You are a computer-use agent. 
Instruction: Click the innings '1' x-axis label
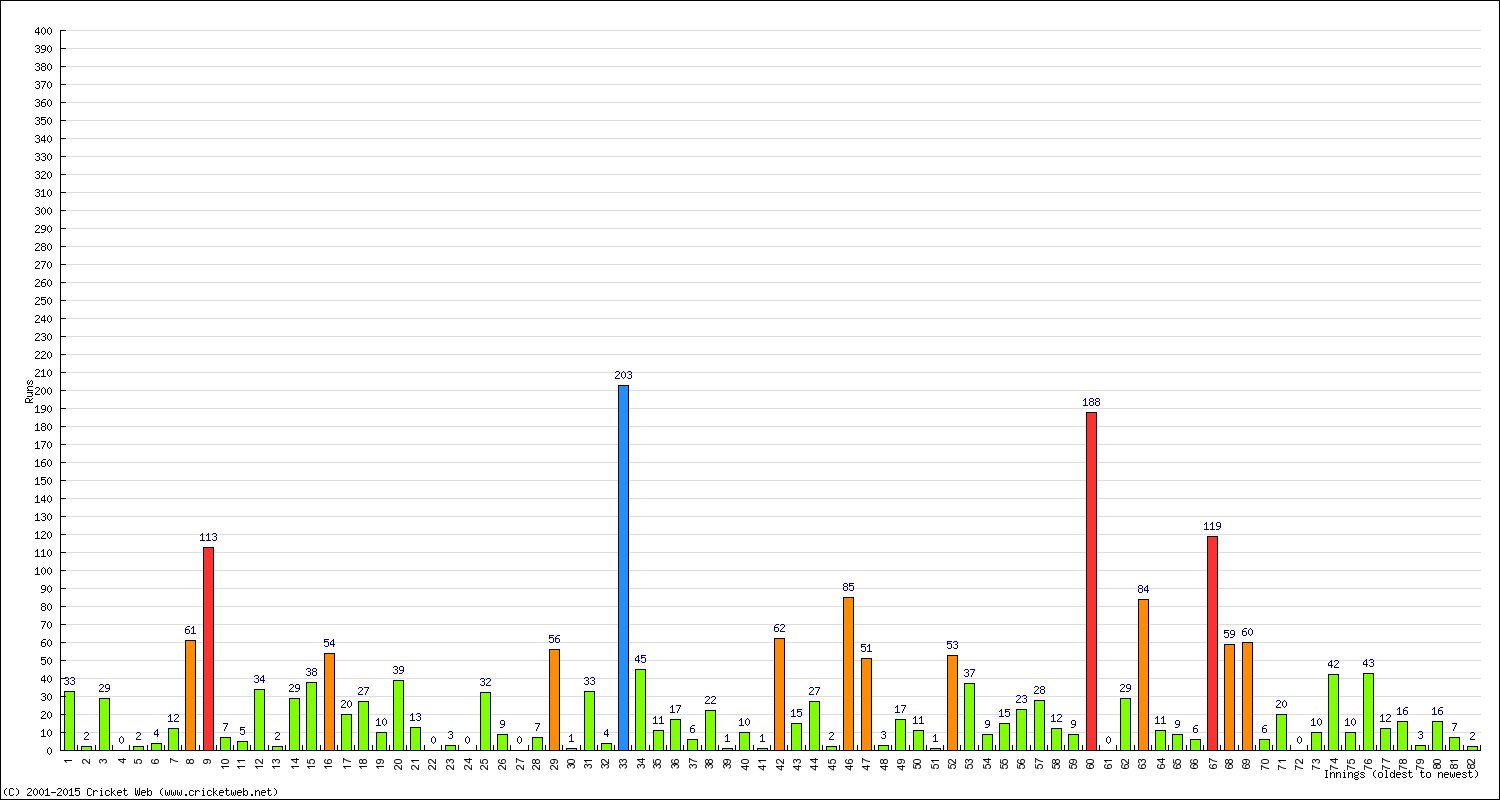coord(69,762)
